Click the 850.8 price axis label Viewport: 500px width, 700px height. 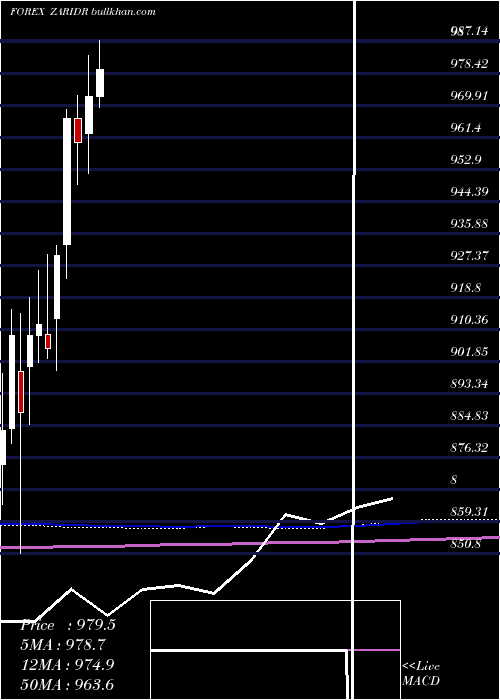466,544
